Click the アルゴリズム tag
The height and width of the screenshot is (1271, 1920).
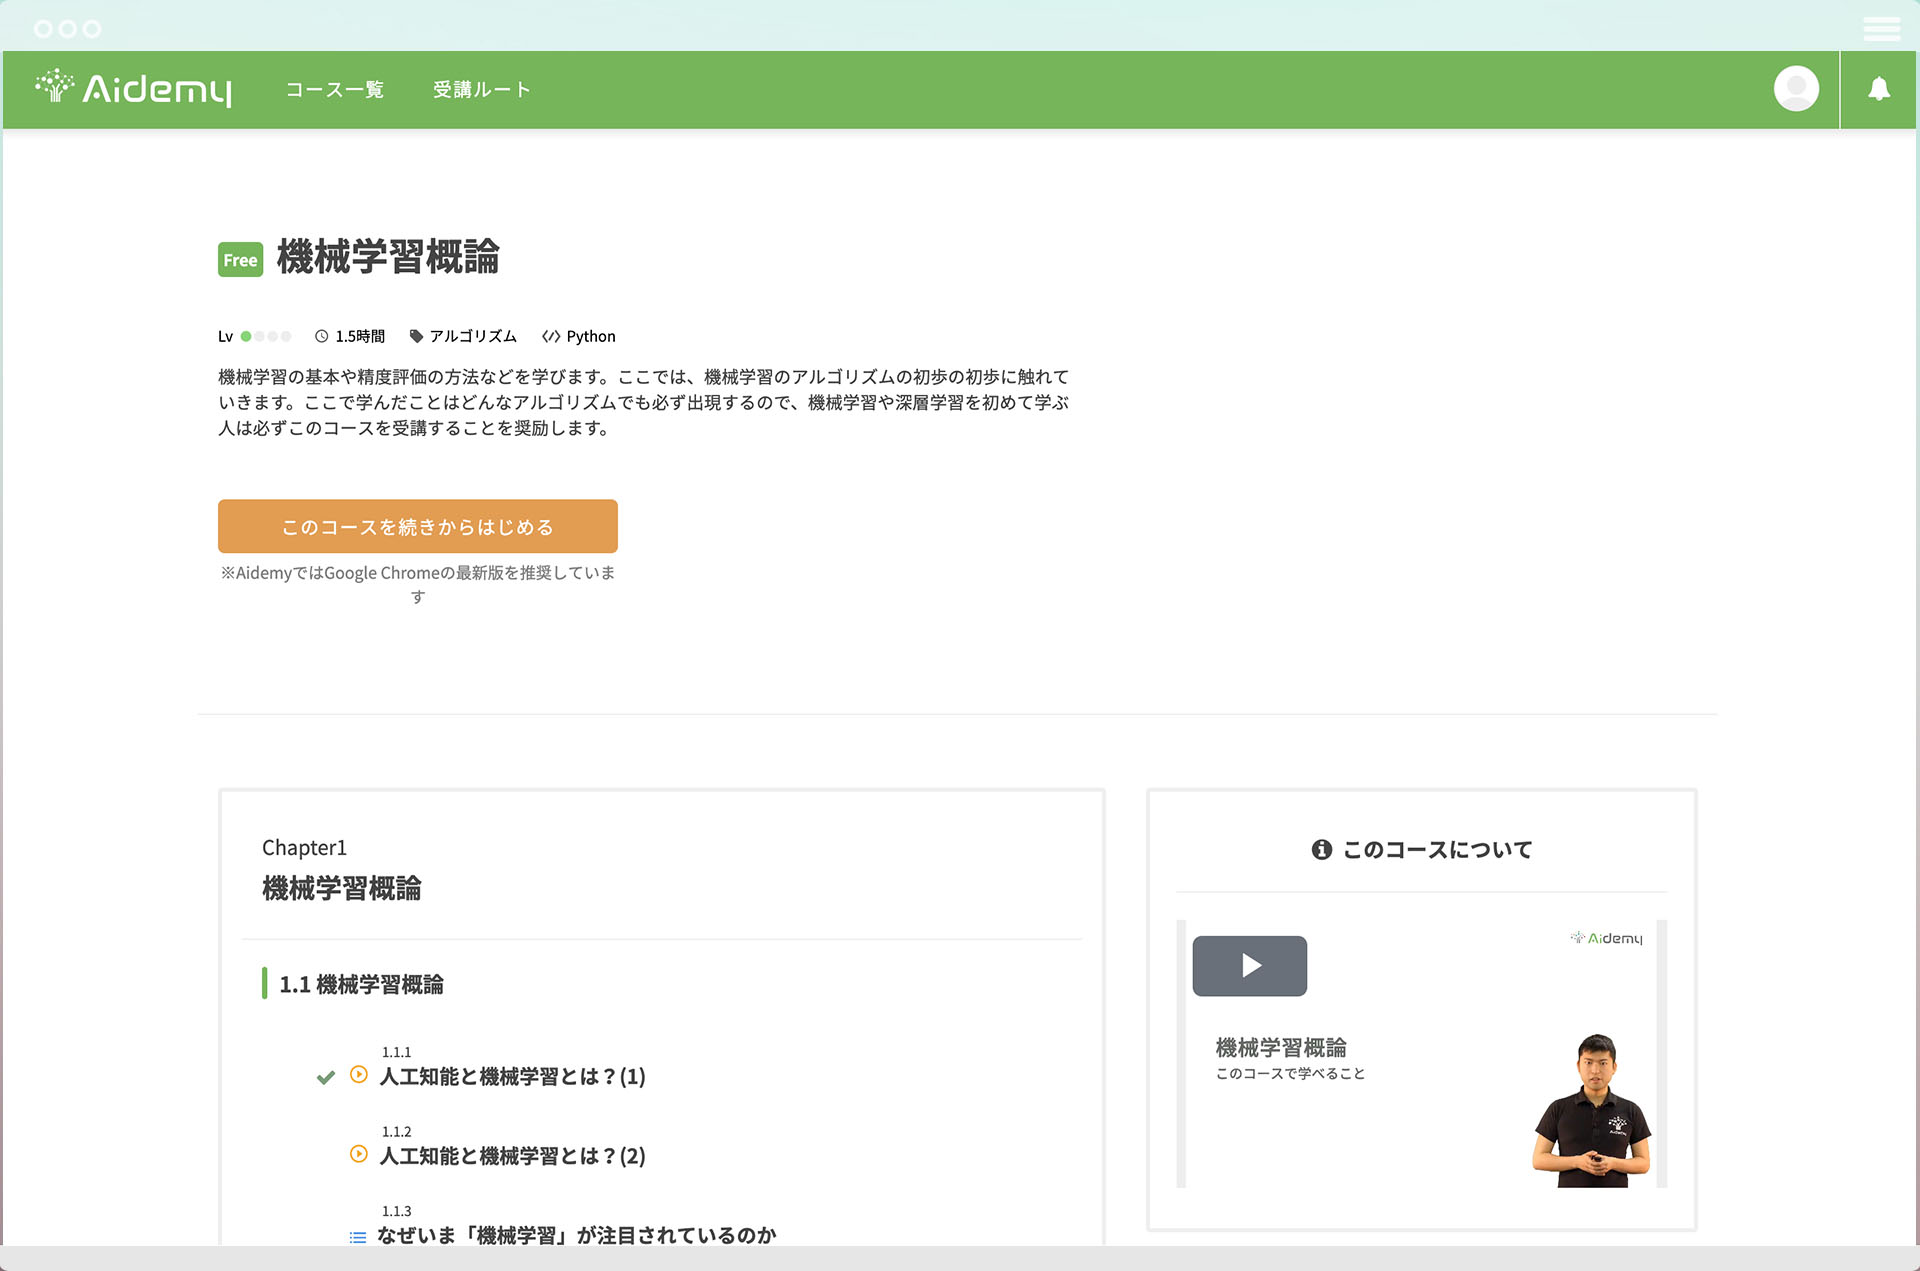464,336
